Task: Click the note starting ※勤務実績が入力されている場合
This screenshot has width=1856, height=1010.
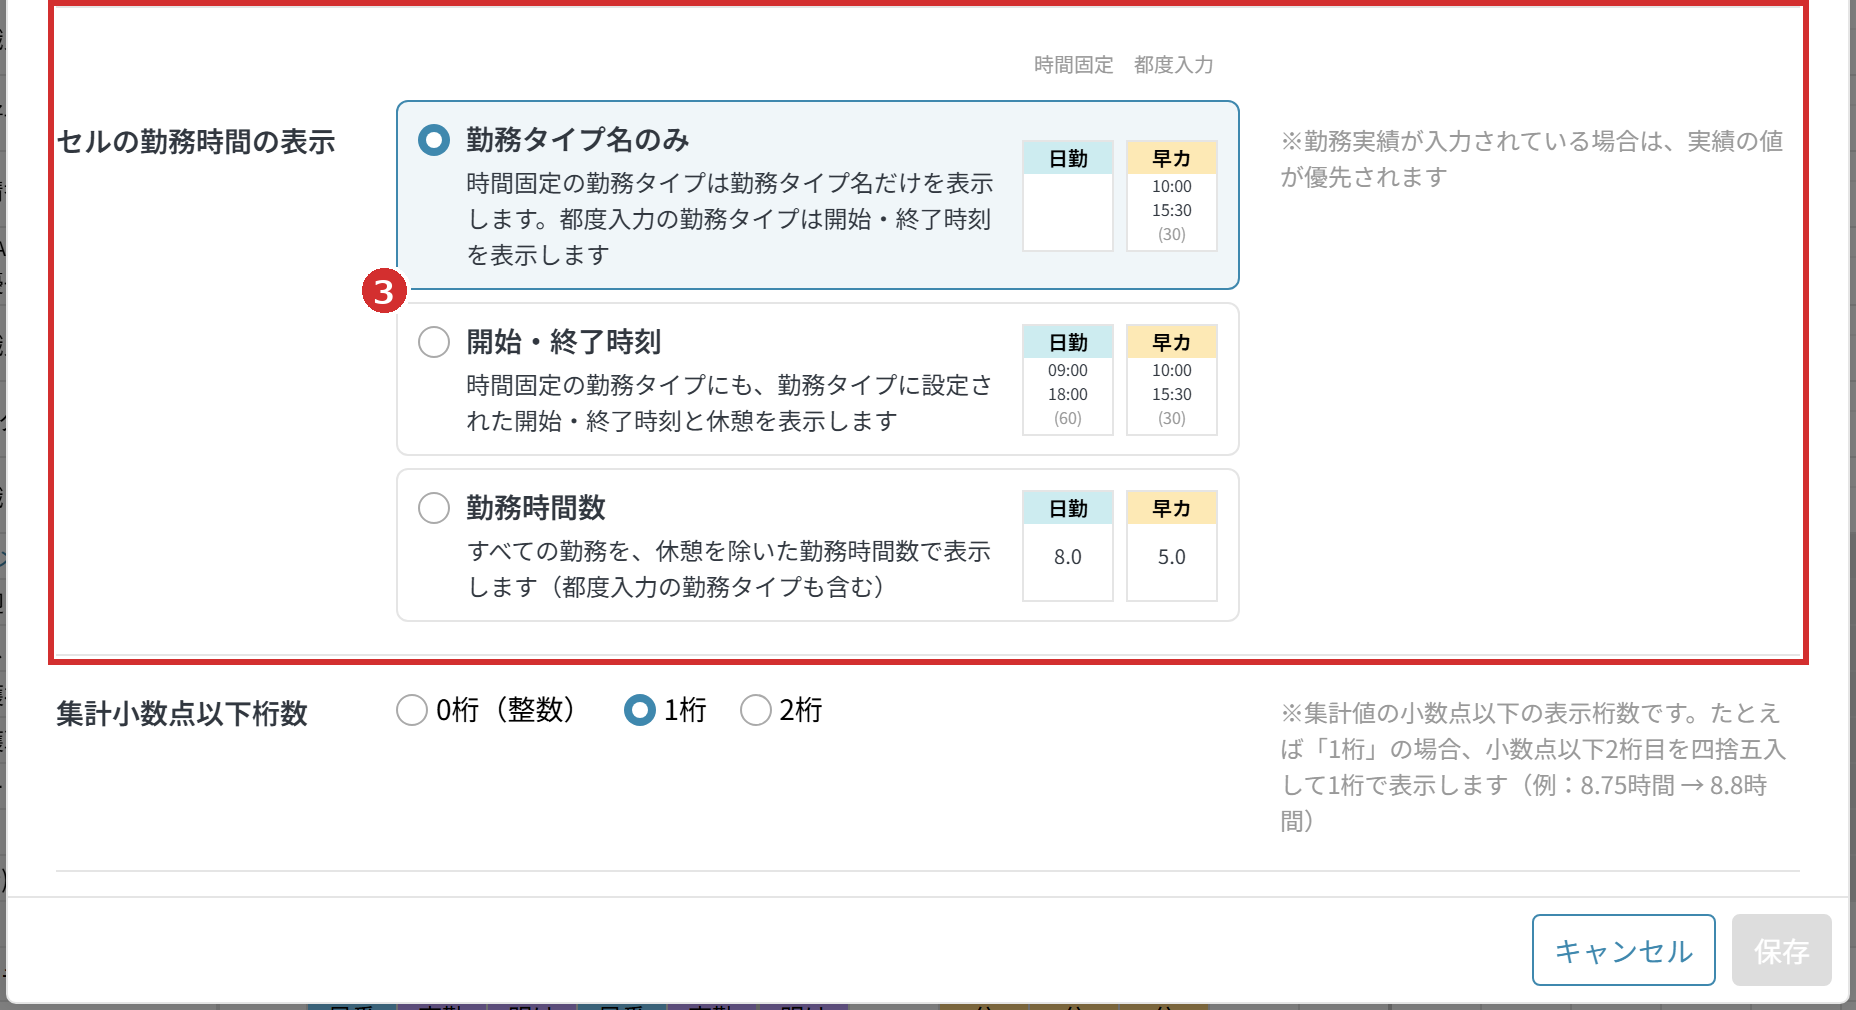Action: coord(1532,159)
